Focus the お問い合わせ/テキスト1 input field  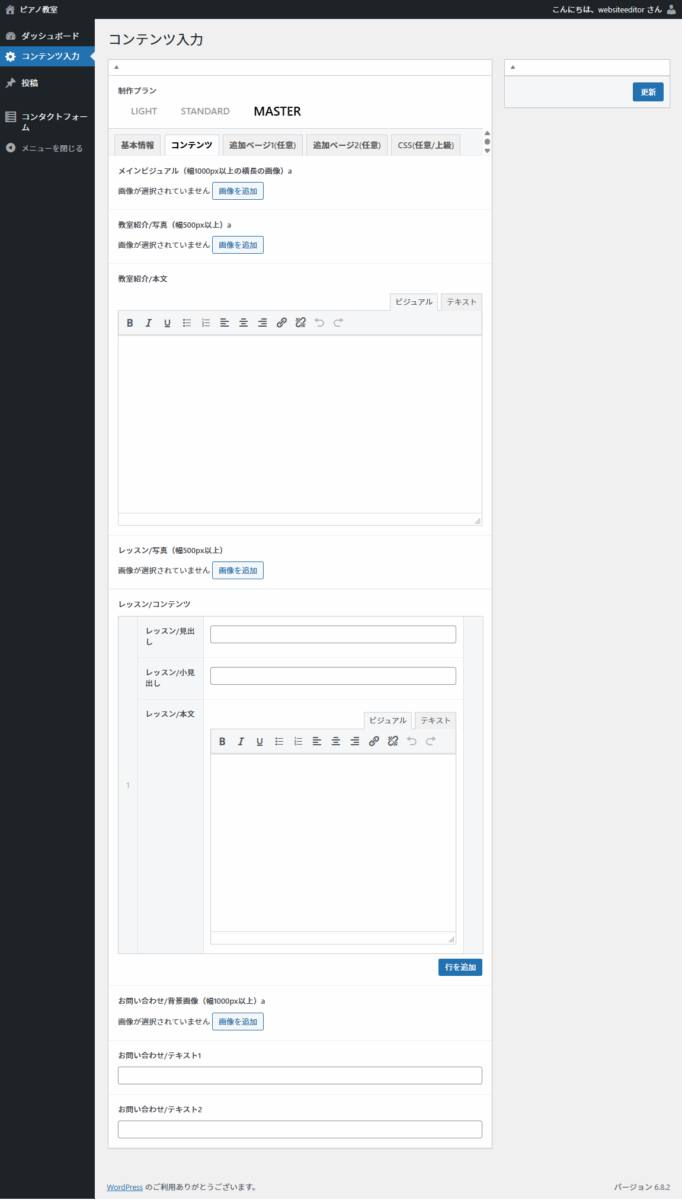(300, 1075)
